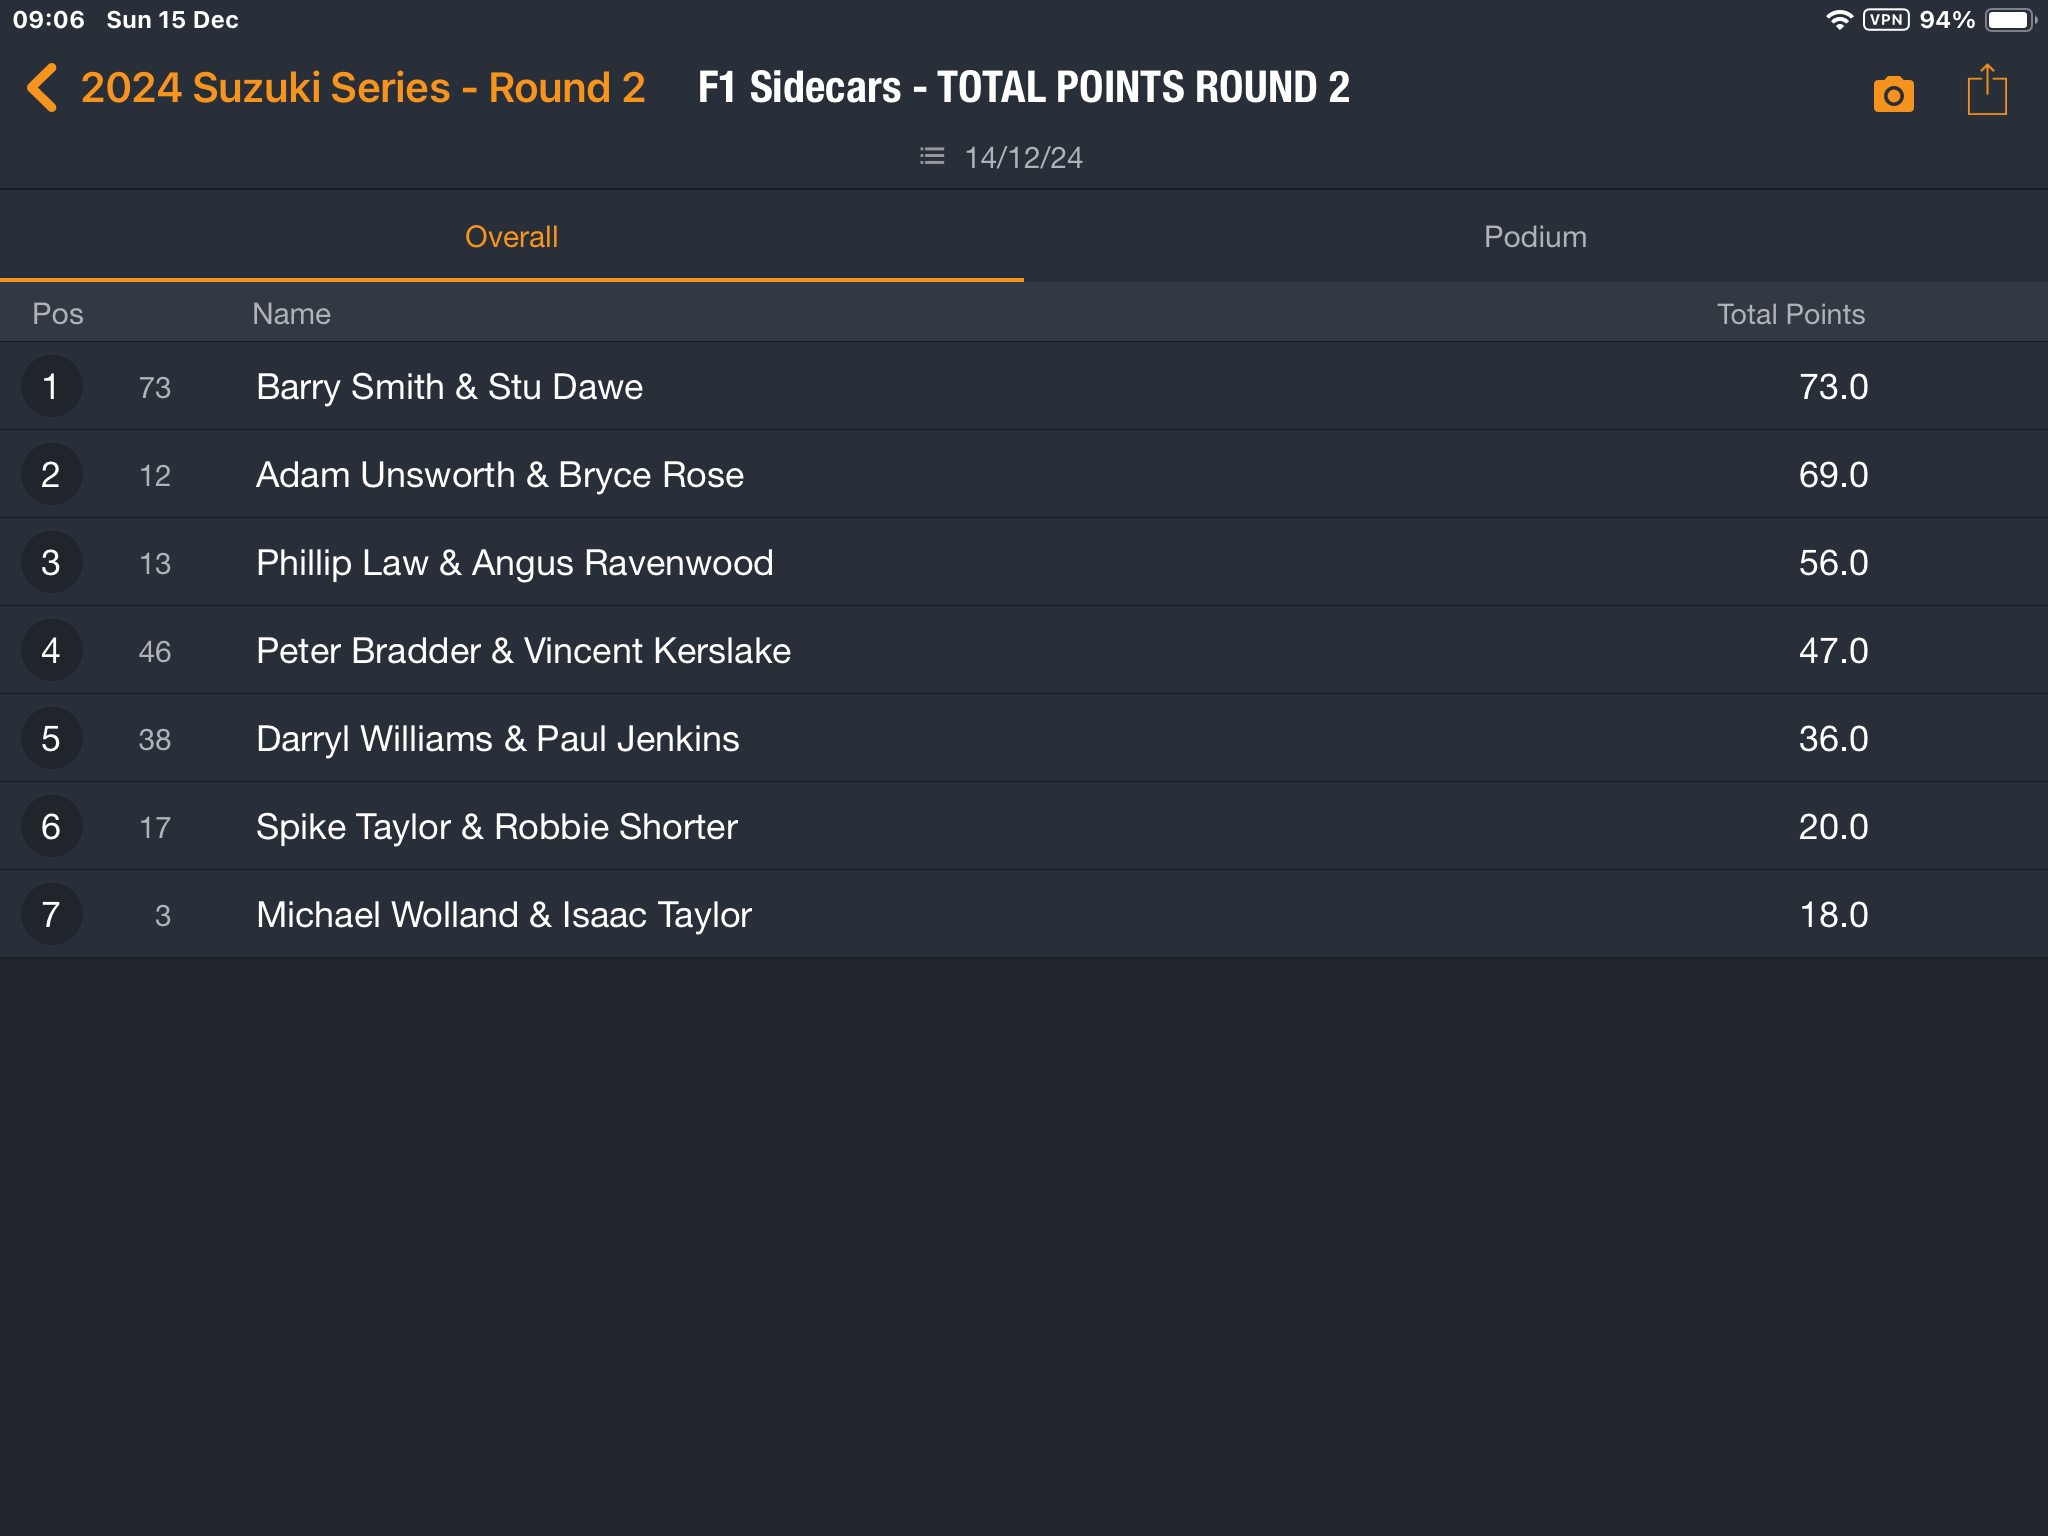Select the Overall tab

pyautogui.click(x=512, y=237)
